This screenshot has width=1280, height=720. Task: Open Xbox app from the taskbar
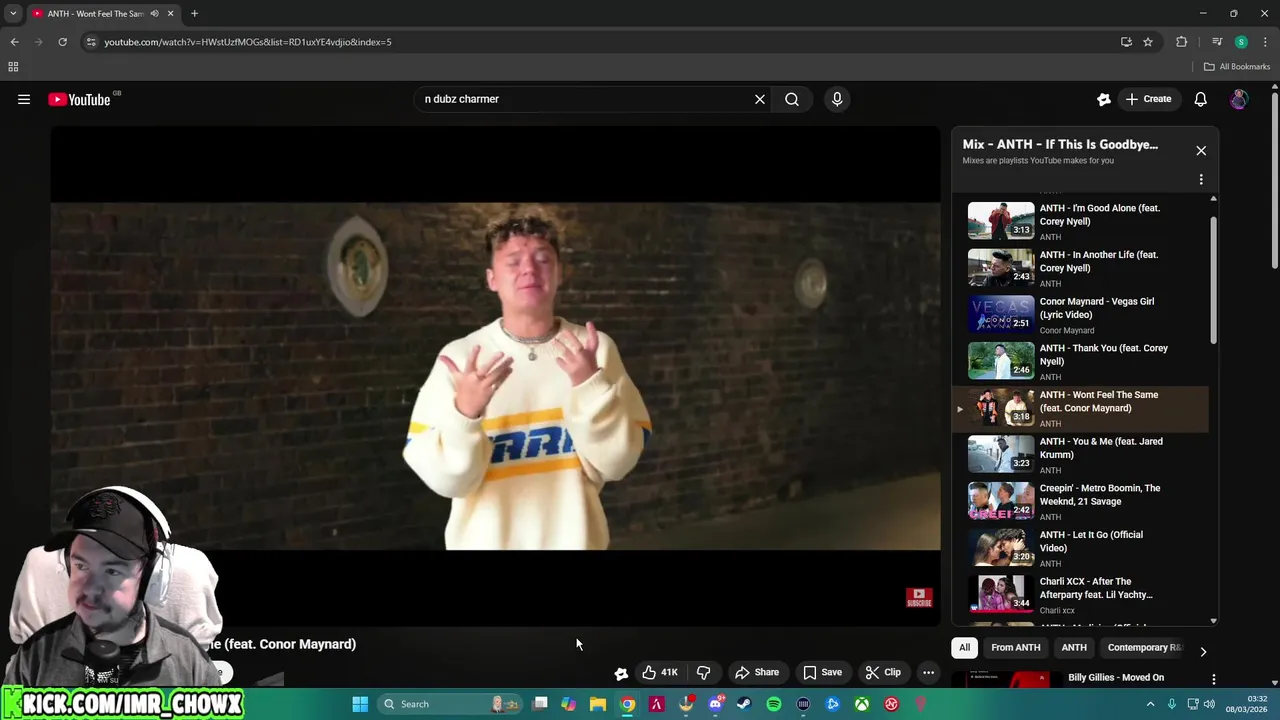(861, 704)
